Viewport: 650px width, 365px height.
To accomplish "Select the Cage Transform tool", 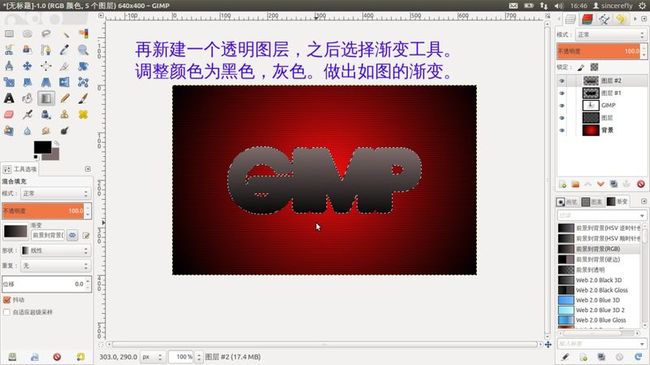I will coord(83,82).
